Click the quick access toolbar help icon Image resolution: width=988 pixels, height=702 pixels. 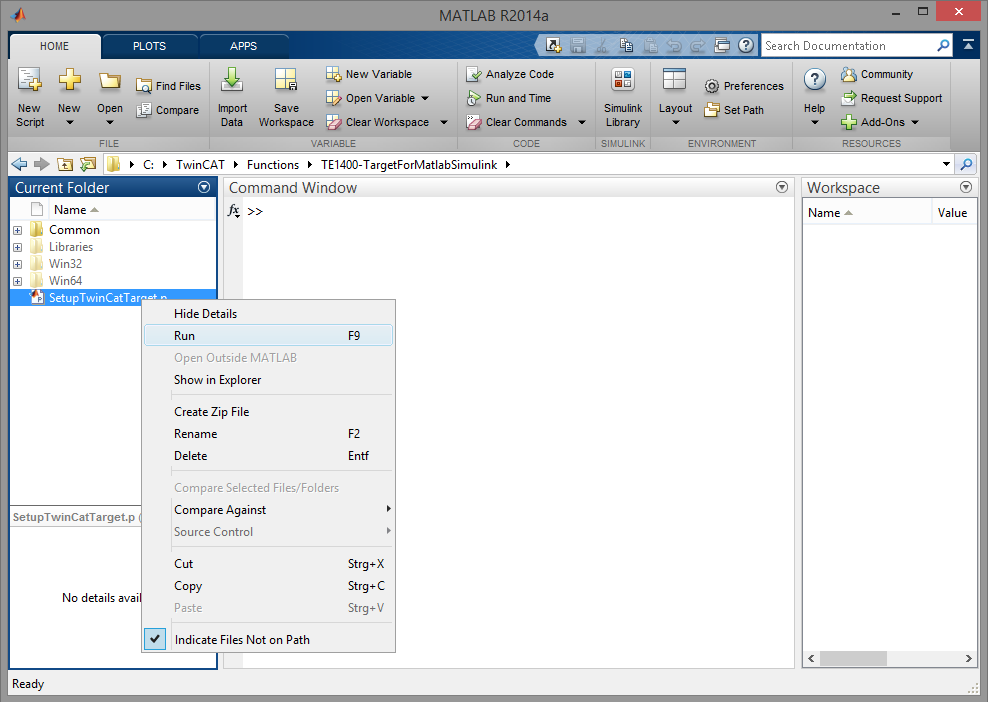[745, 45]
